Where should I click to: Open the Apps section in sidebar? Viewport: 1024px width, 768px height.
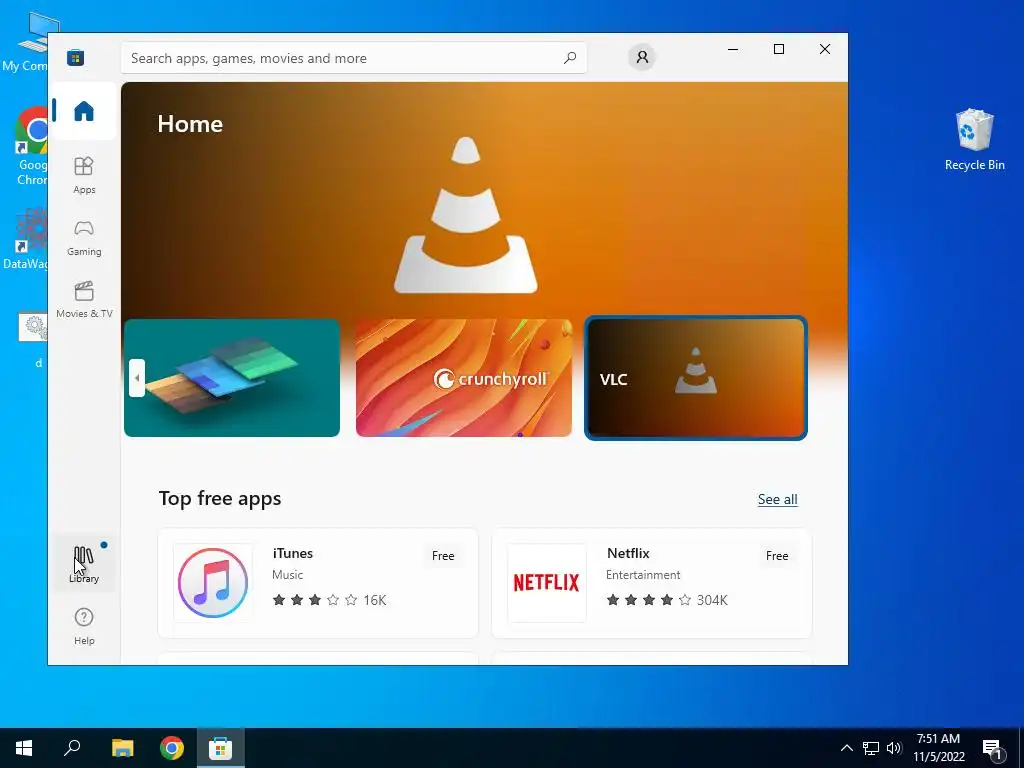pyautogui.click(x=84, y=175)
